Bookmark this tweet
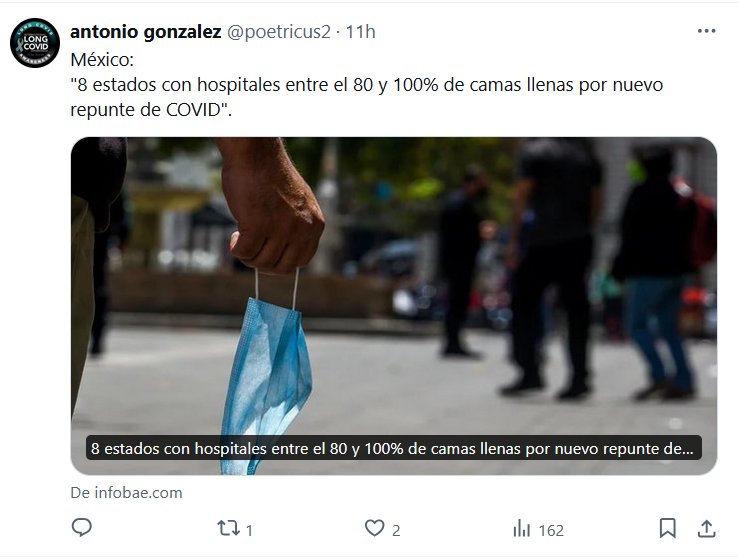The width and height of the screenshot is (738, 560). pos(667,528)
